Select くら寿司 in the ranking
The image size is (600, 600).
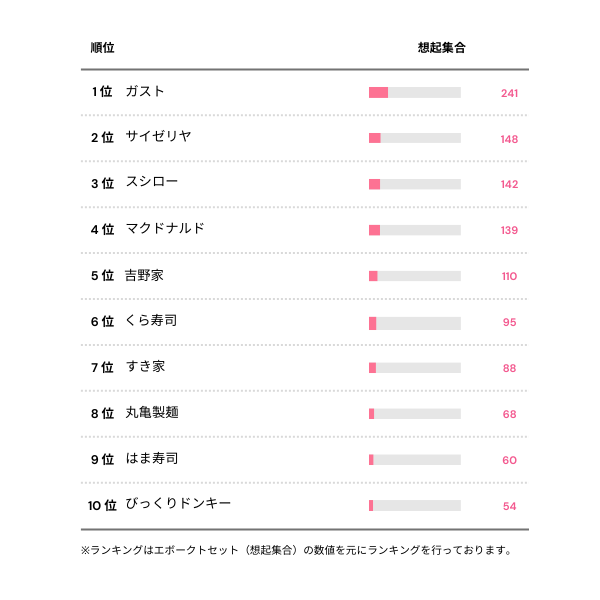click(x=151, y=321)
